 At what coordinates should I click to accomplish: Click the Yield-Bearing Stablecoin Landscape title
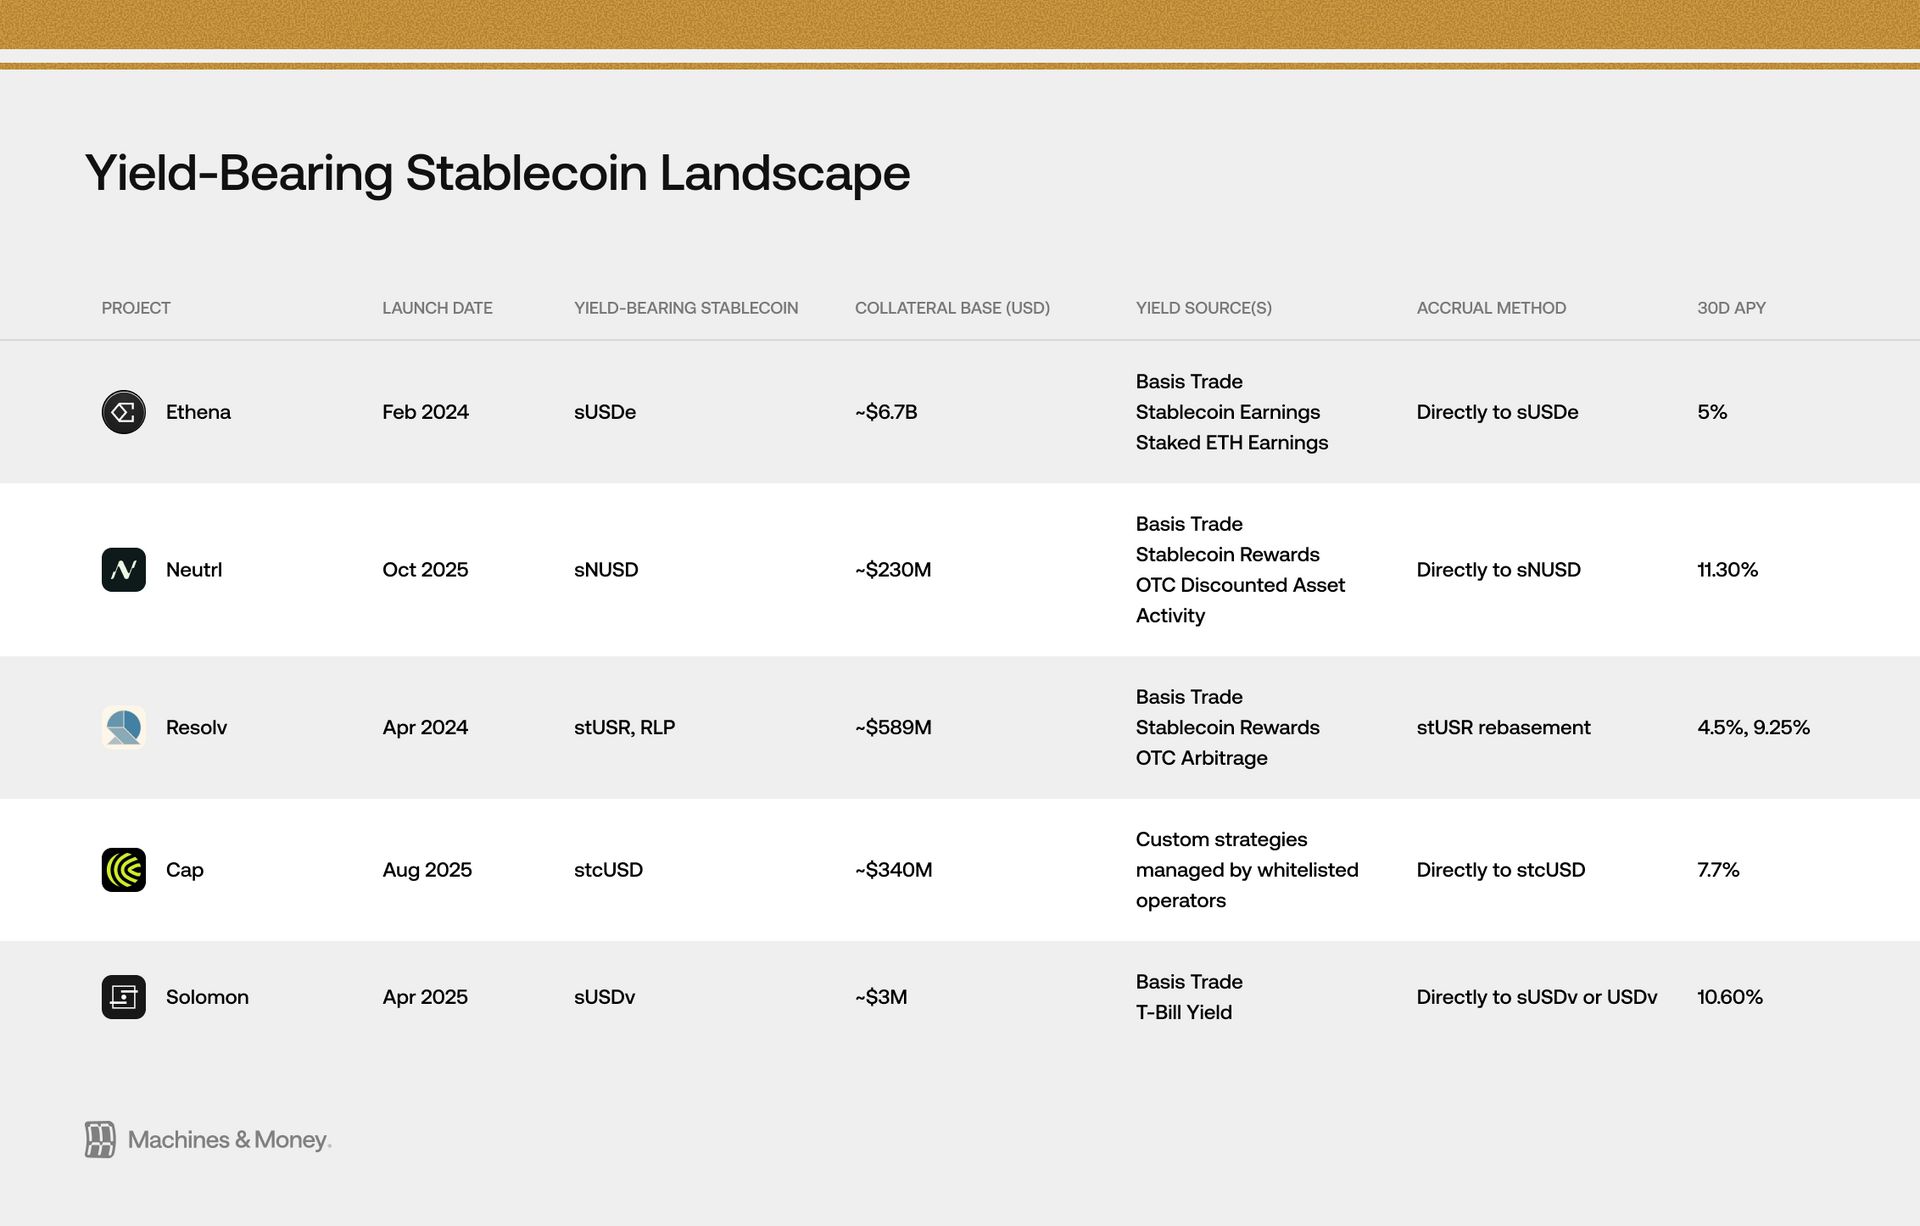click(x=497, y=173)
